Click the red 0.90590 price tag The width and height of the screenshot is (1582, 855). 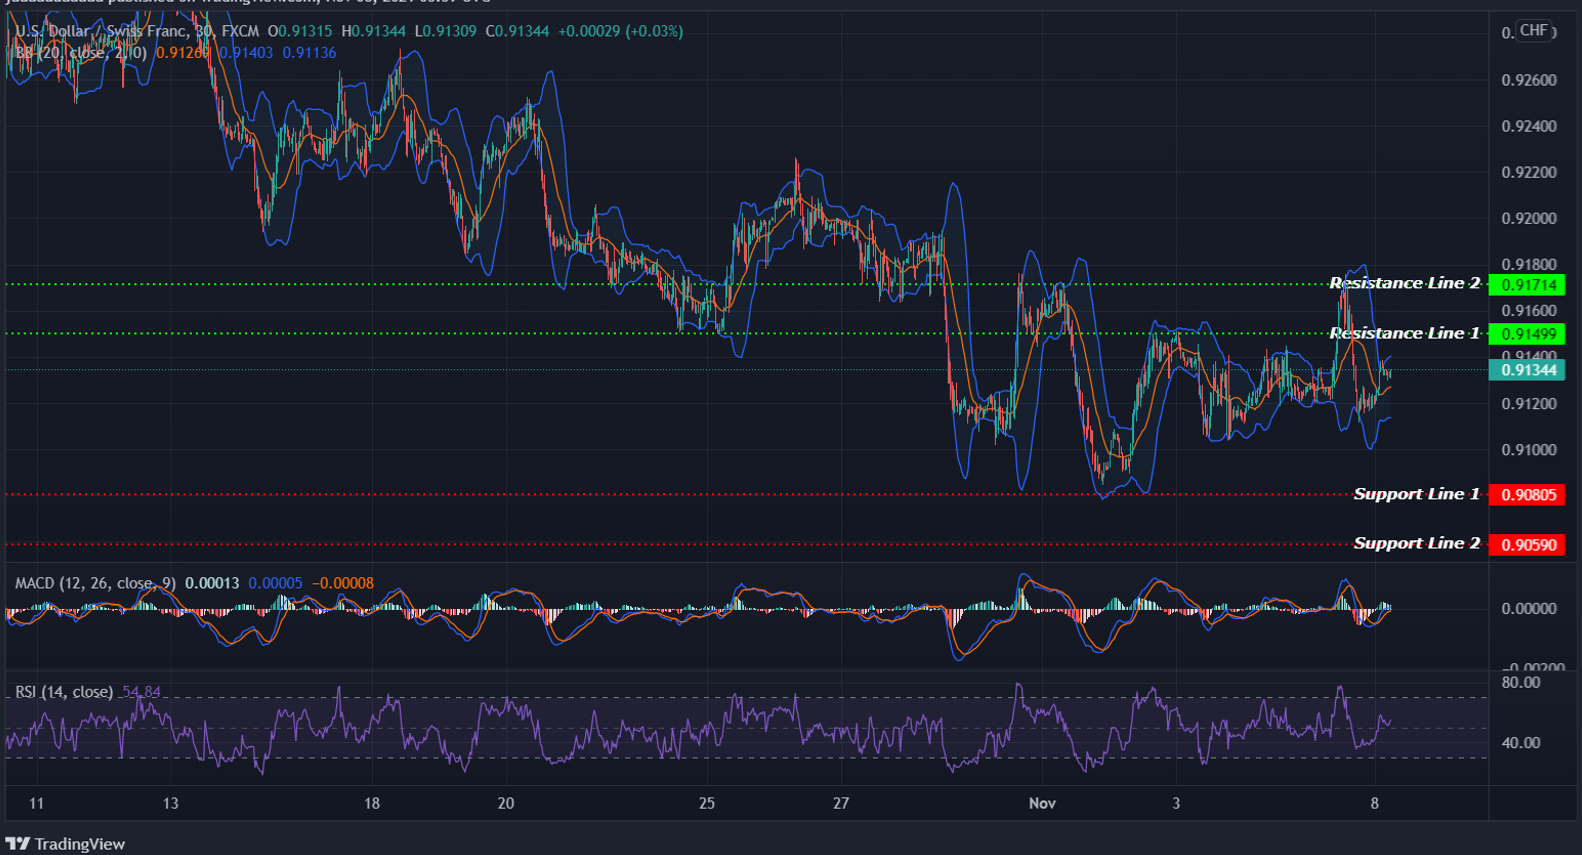[1527, 545]
